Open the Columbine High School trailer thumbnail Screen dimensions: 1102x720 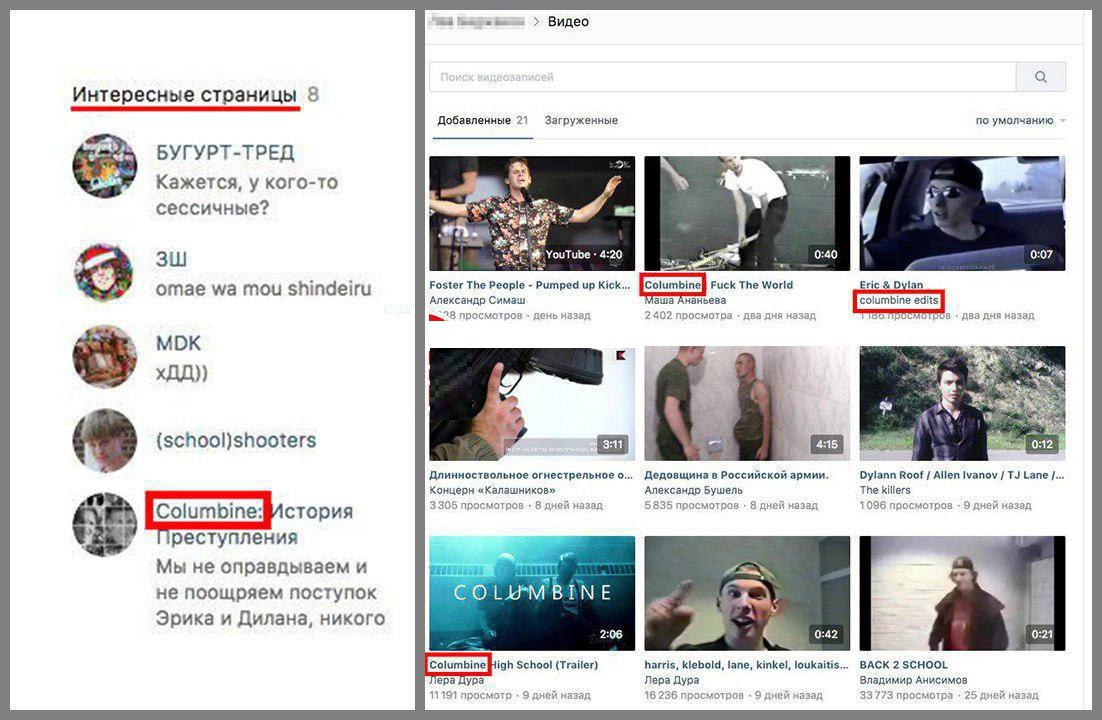[532, 593]
